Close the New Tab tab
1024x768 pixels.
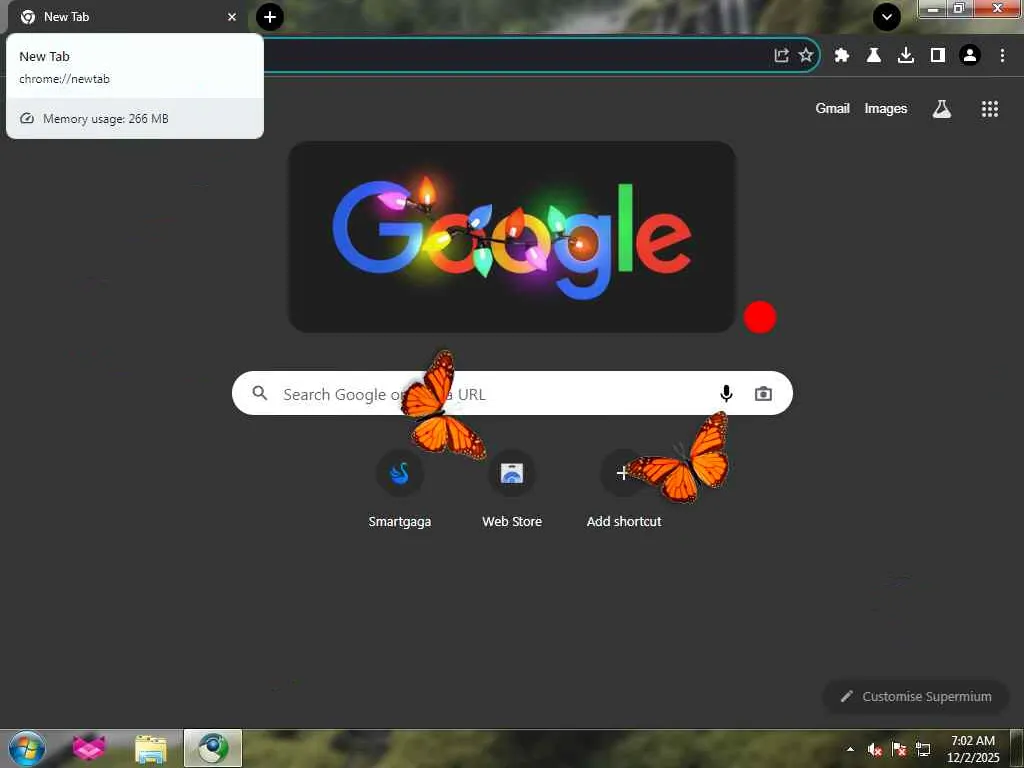click(232, 17)
